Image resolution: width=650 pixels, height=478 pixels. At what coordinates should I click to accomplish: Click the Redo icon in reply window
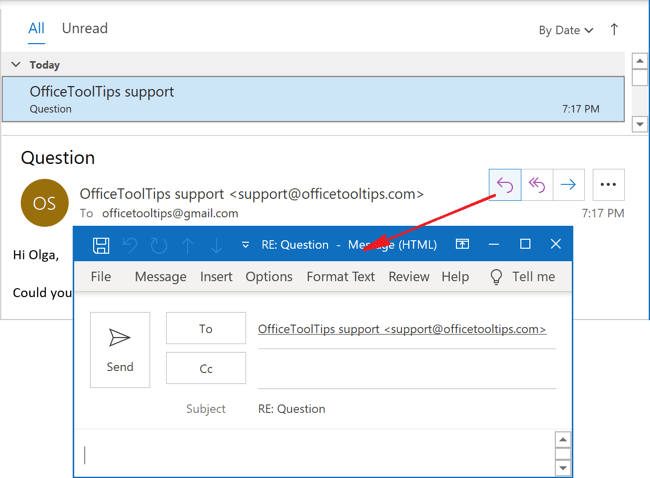(159, 245)
